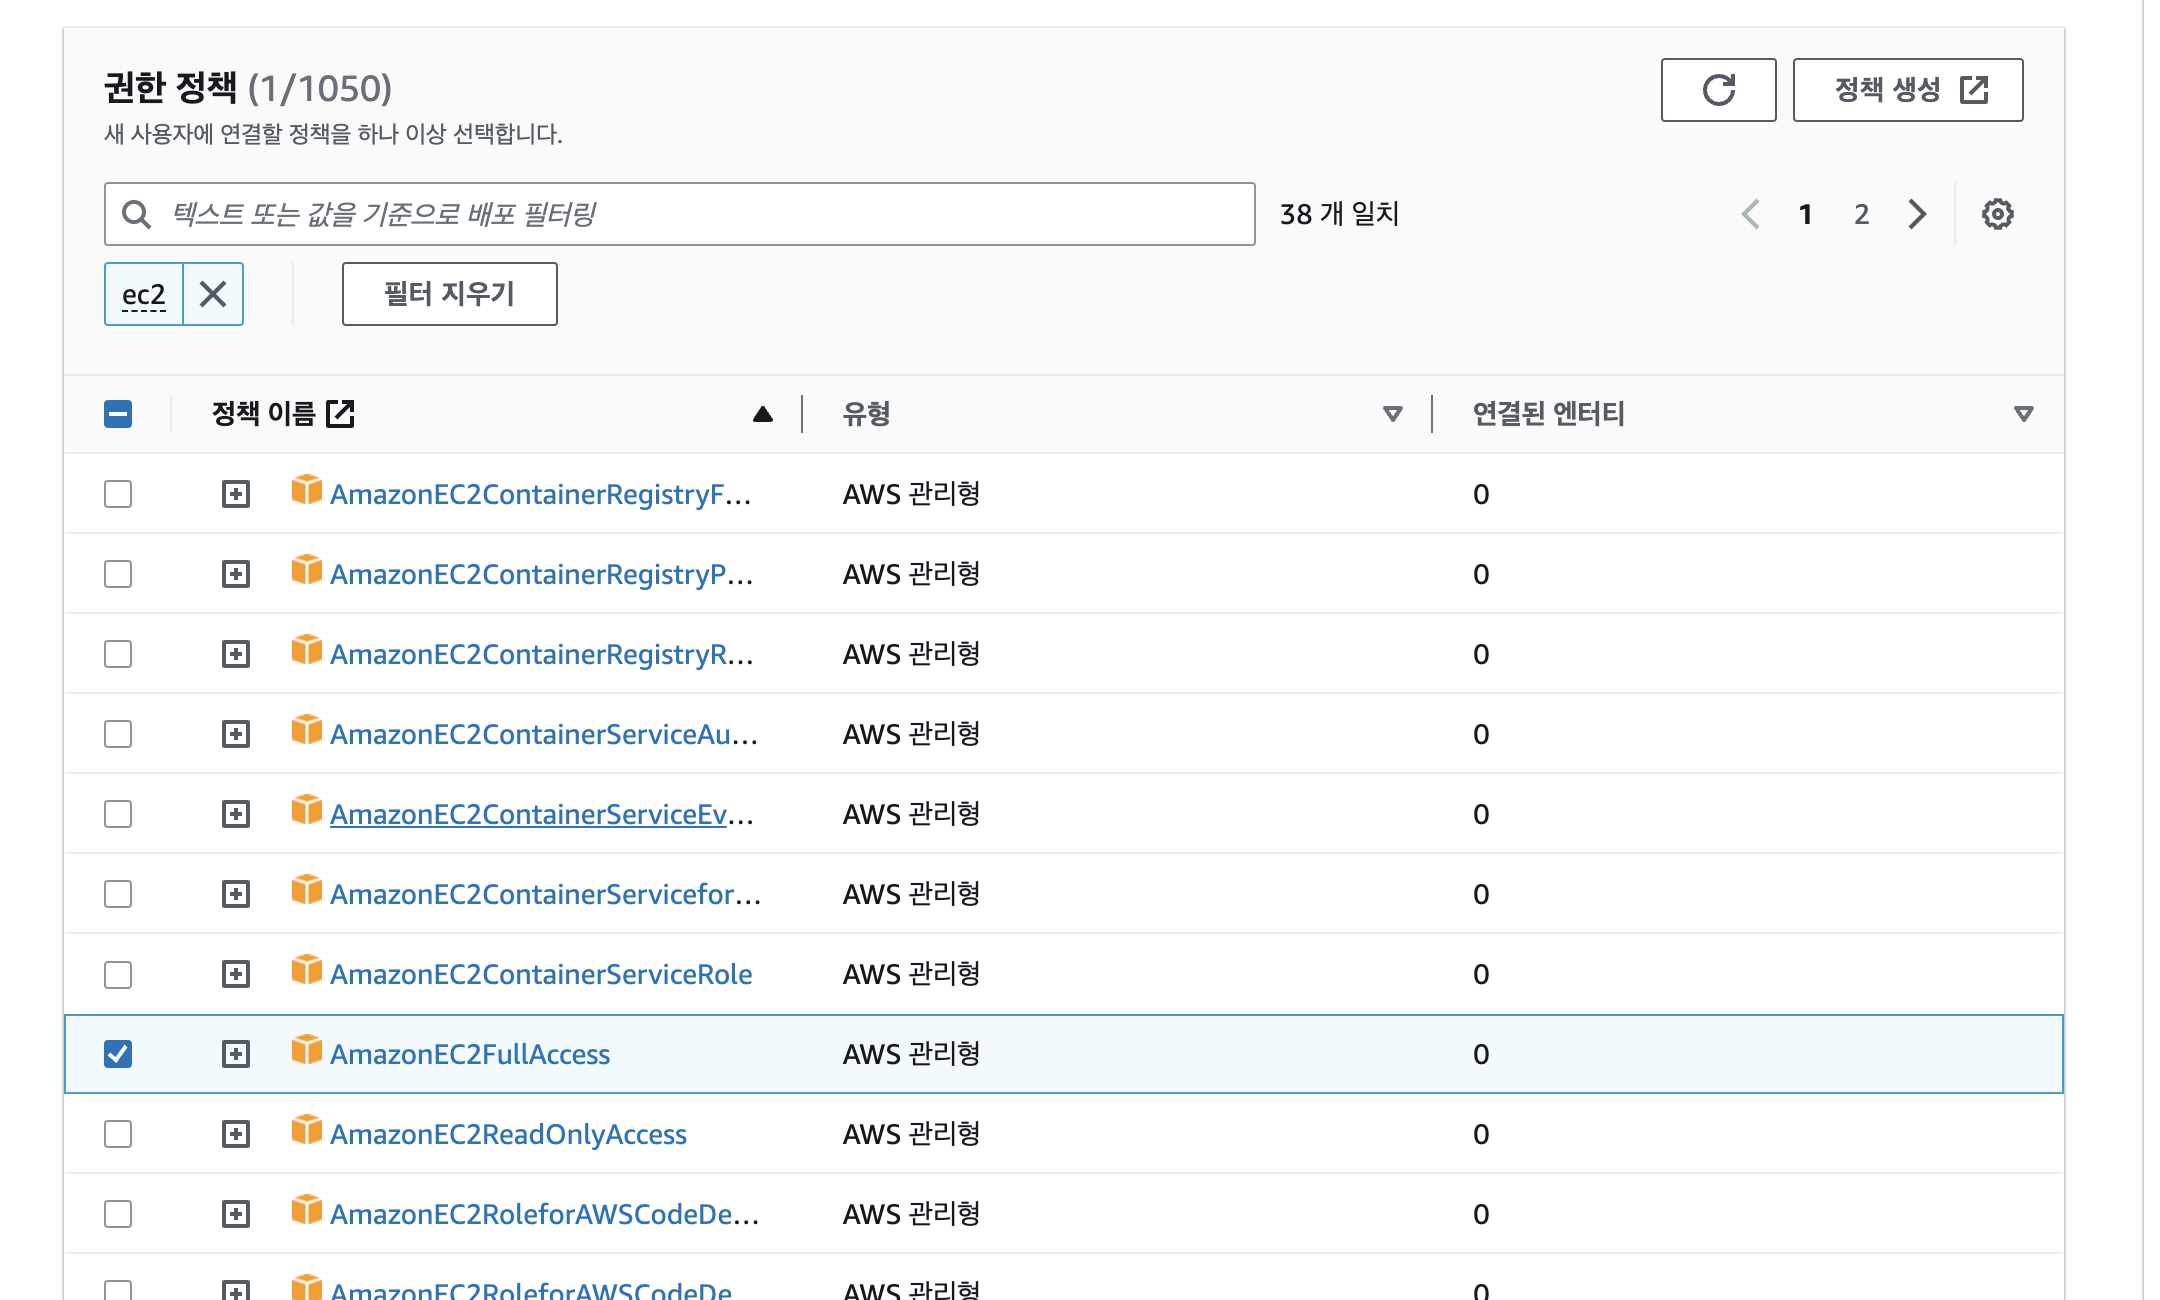The height and width of the screenshot is (1300, 2160).
Task: Click policy name external link icon
Action: coord(340,413)
